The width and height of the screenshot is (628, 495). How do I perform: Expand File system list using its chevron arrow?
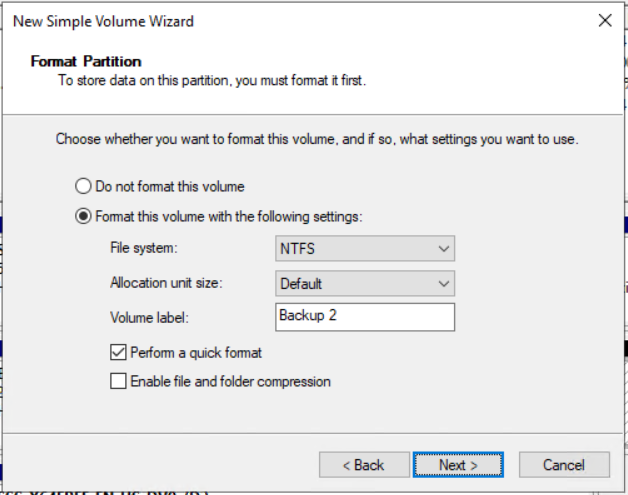[x=444, y=249]
